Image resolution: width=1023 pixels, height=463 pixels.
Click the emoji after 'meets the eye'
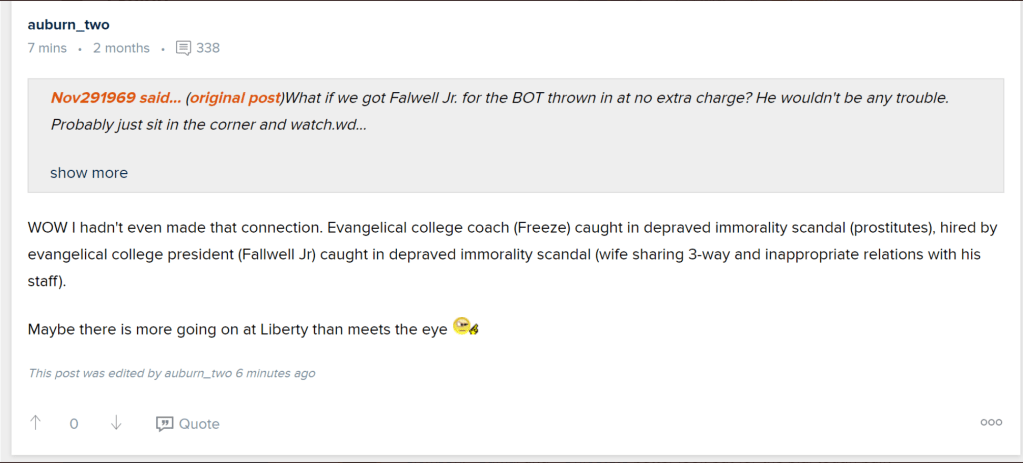tap(465, 327)
